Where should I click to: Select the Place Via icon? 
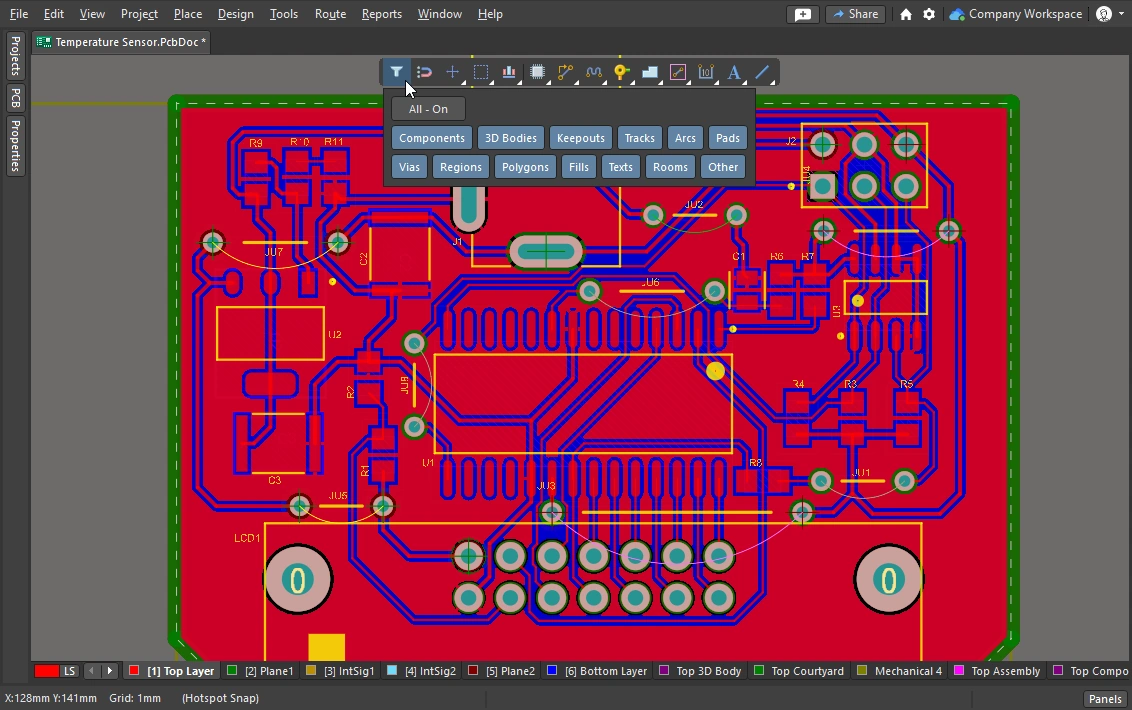pos(621,72)
